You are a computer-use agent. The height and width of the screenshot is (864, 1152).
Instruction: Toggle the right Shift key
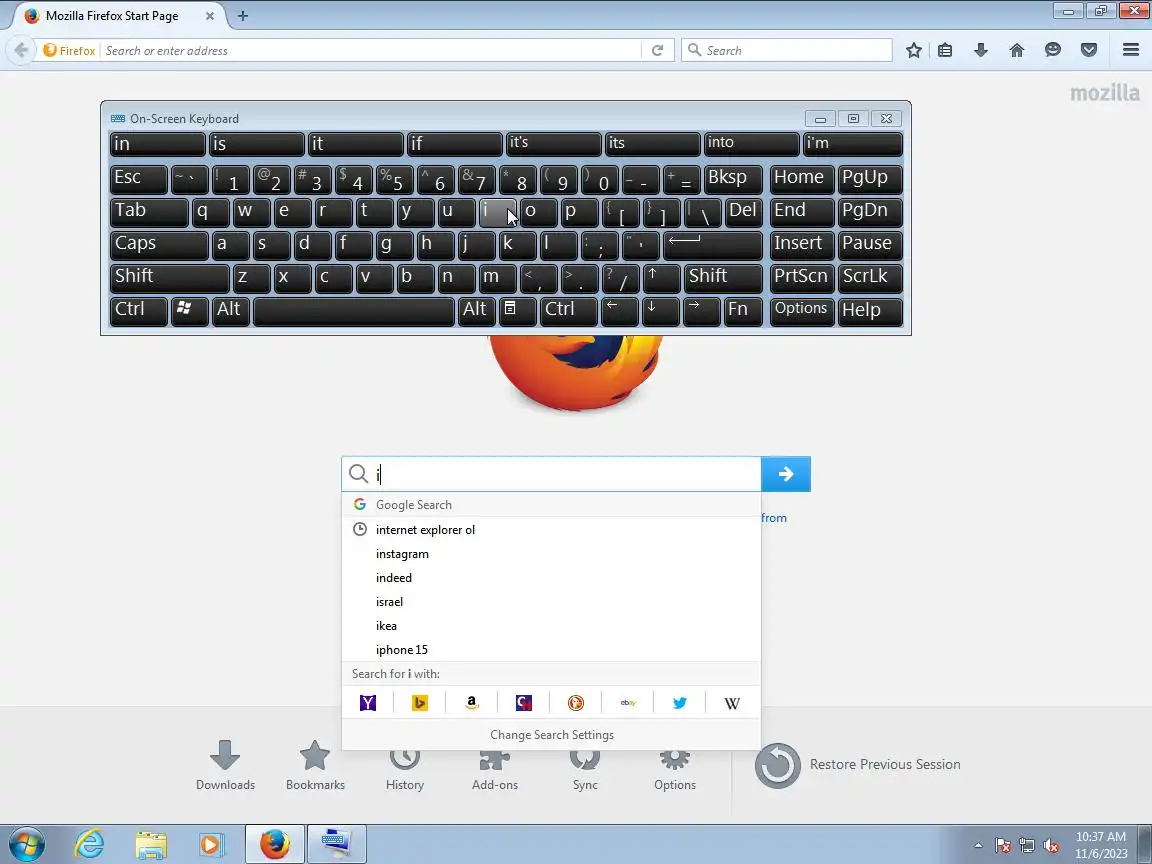tap(724, 278)
